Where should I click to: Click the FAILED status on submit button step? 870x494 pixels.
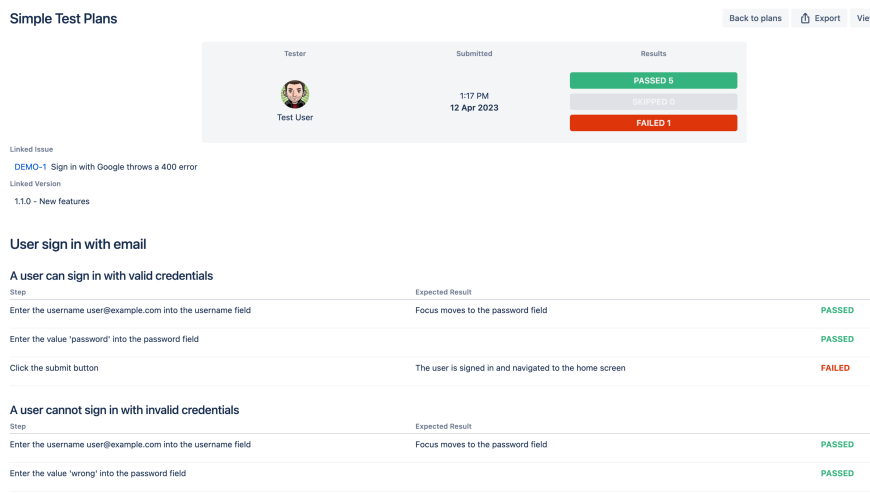(x=835, y=368)
